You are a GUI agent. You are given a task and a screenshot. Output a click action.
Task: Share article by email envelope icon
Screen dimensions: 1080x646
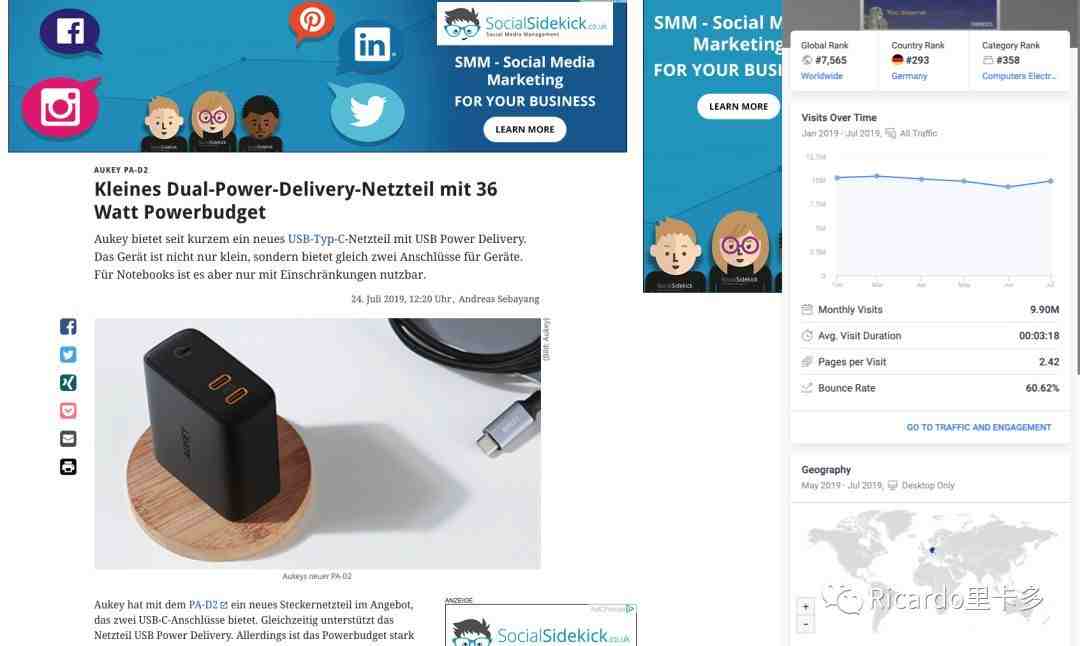68,439
